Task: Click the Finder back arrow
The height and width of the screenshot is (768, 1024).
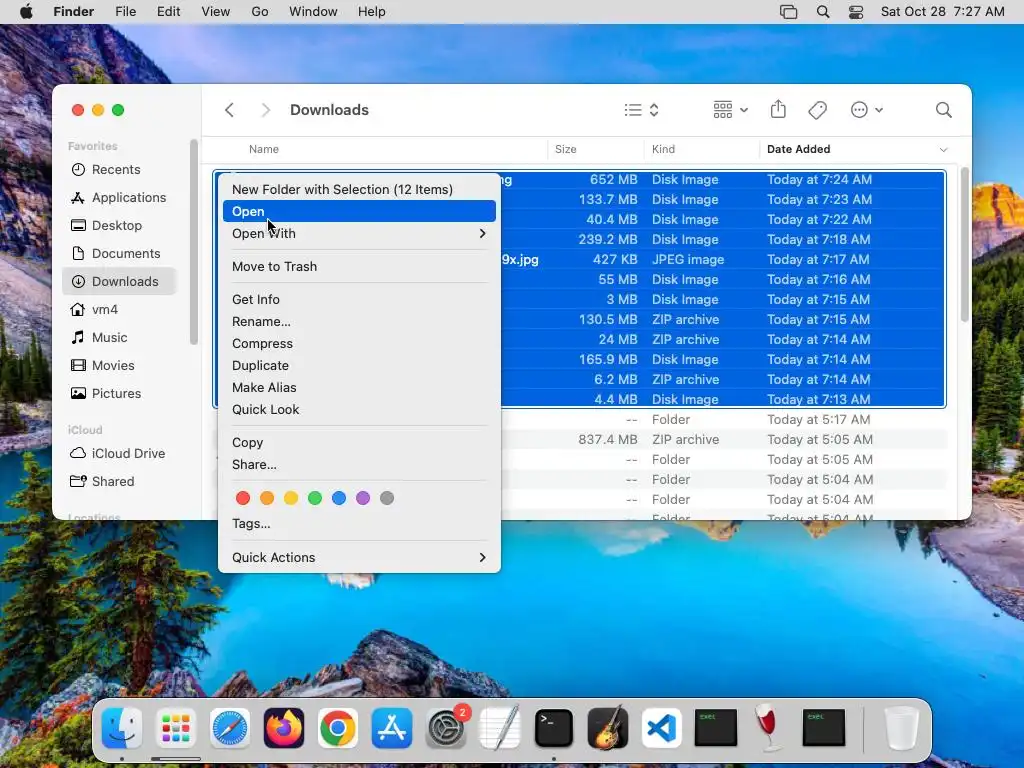Action: point(229,110)
